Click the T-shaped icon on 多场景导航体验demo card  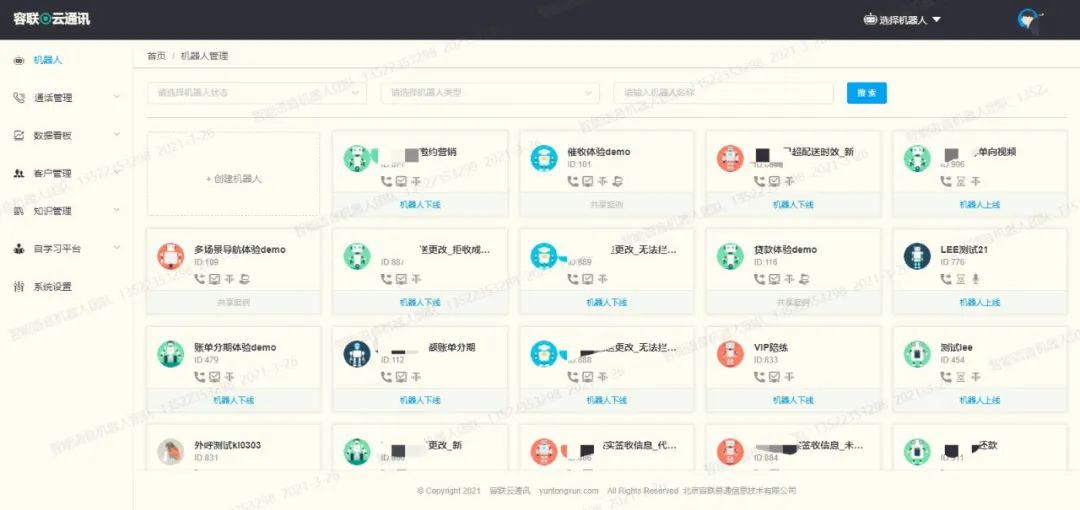pos(230,279)
